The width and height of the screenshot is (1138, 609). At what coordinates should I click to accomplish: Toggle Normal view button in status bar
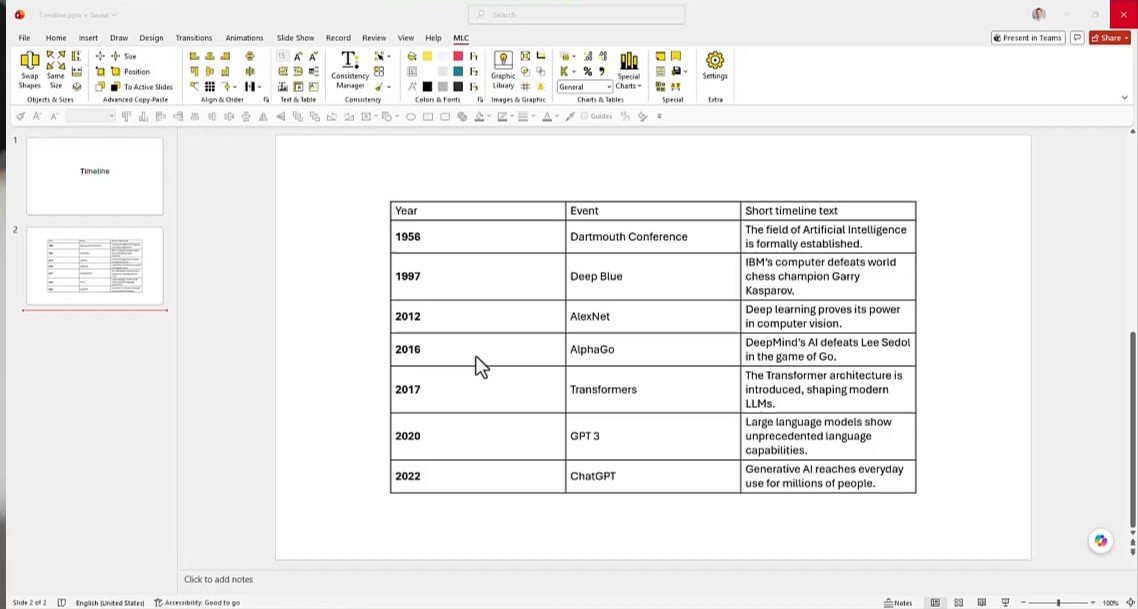click(x=936, y=602)
